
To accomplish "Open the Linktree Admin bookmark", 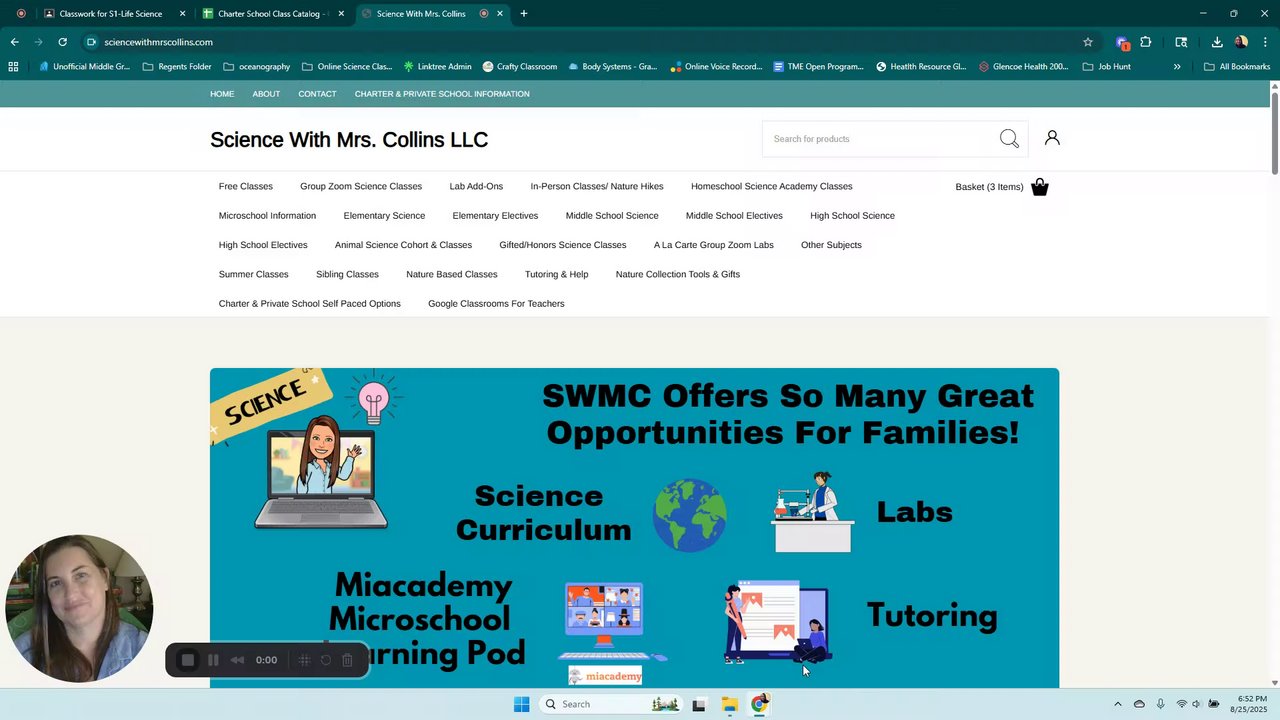I will tap(437, 67).
